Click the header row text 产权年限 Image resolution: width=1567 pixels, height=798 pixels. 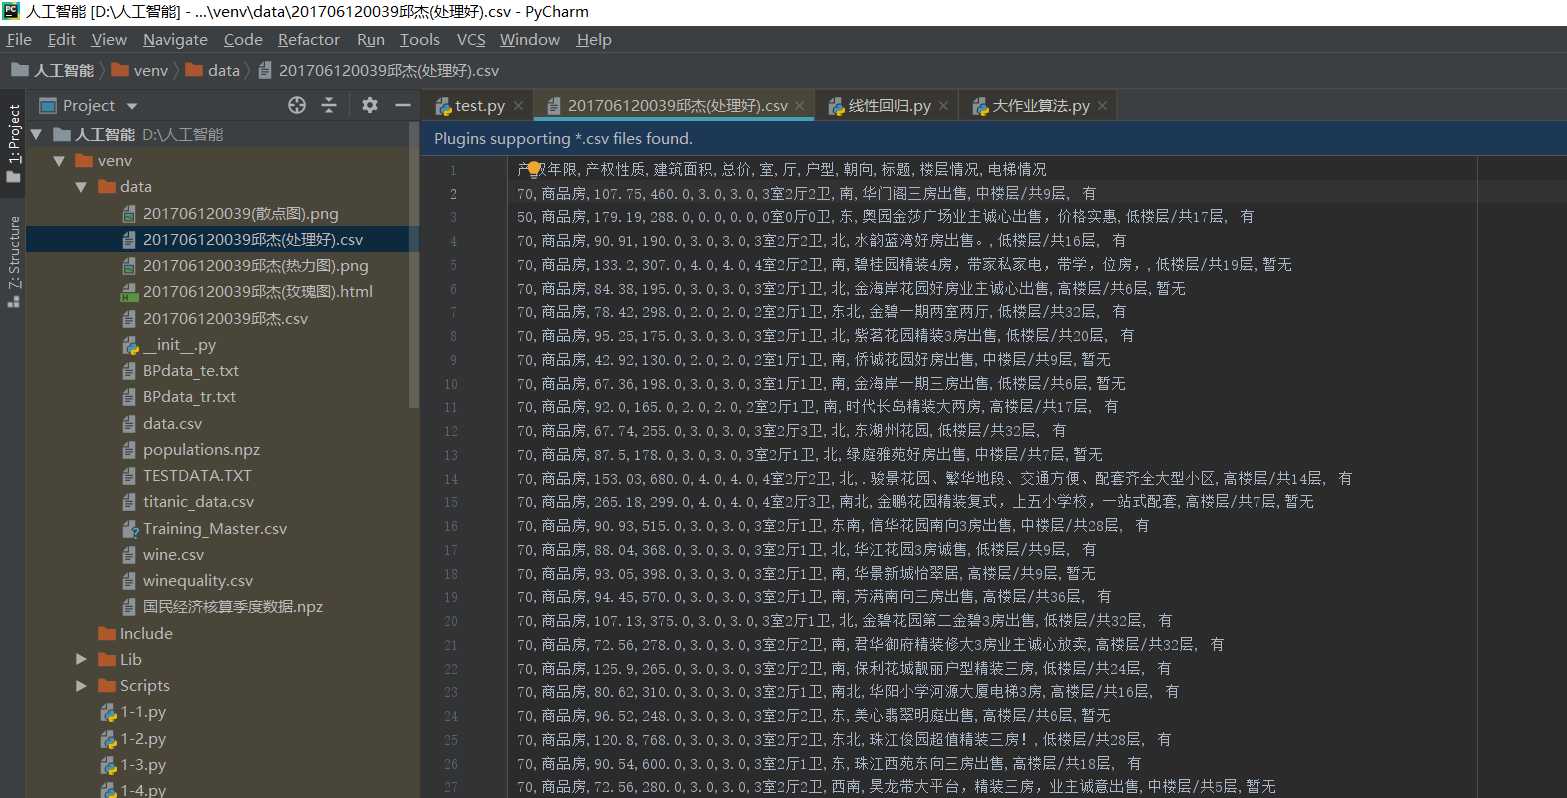547,170
